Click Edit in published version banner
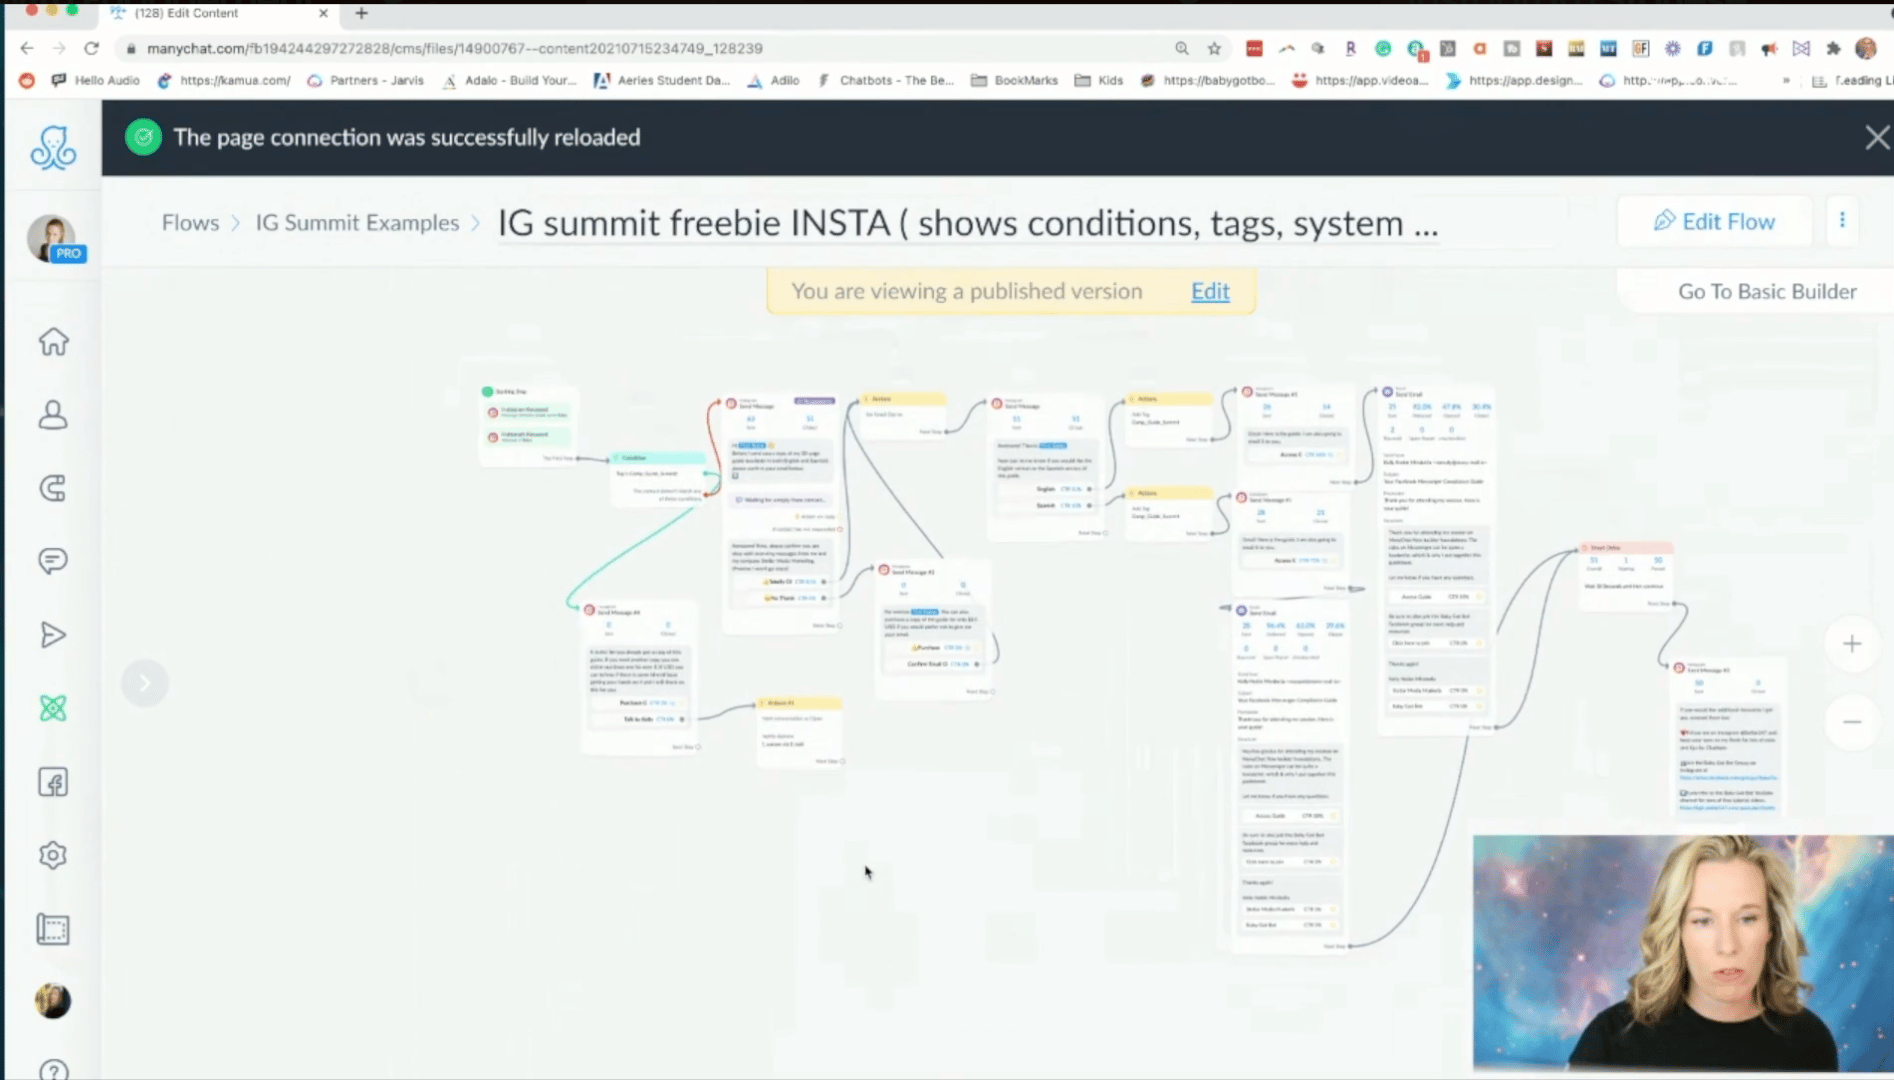This screenshot has height=1080, width=1894. click(x=1210, y=291)
